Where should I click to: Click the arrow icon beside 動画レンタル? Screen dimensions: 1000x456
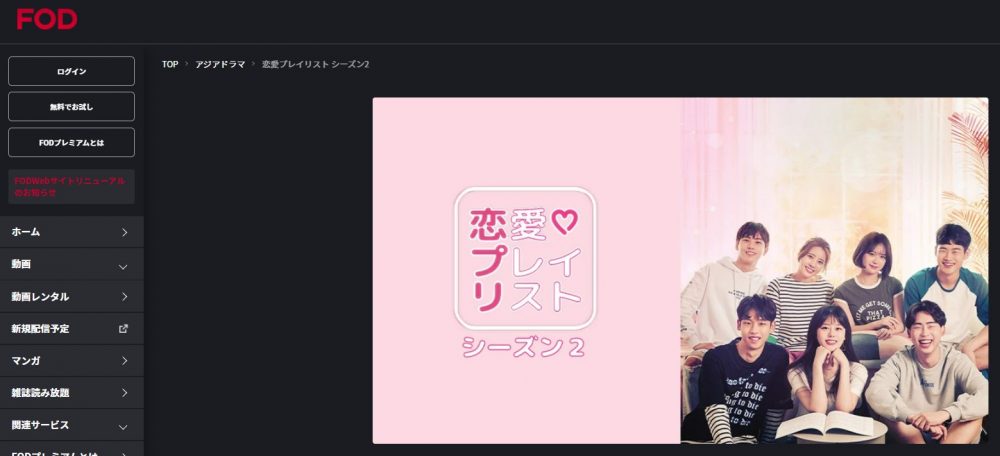[124, 297]
